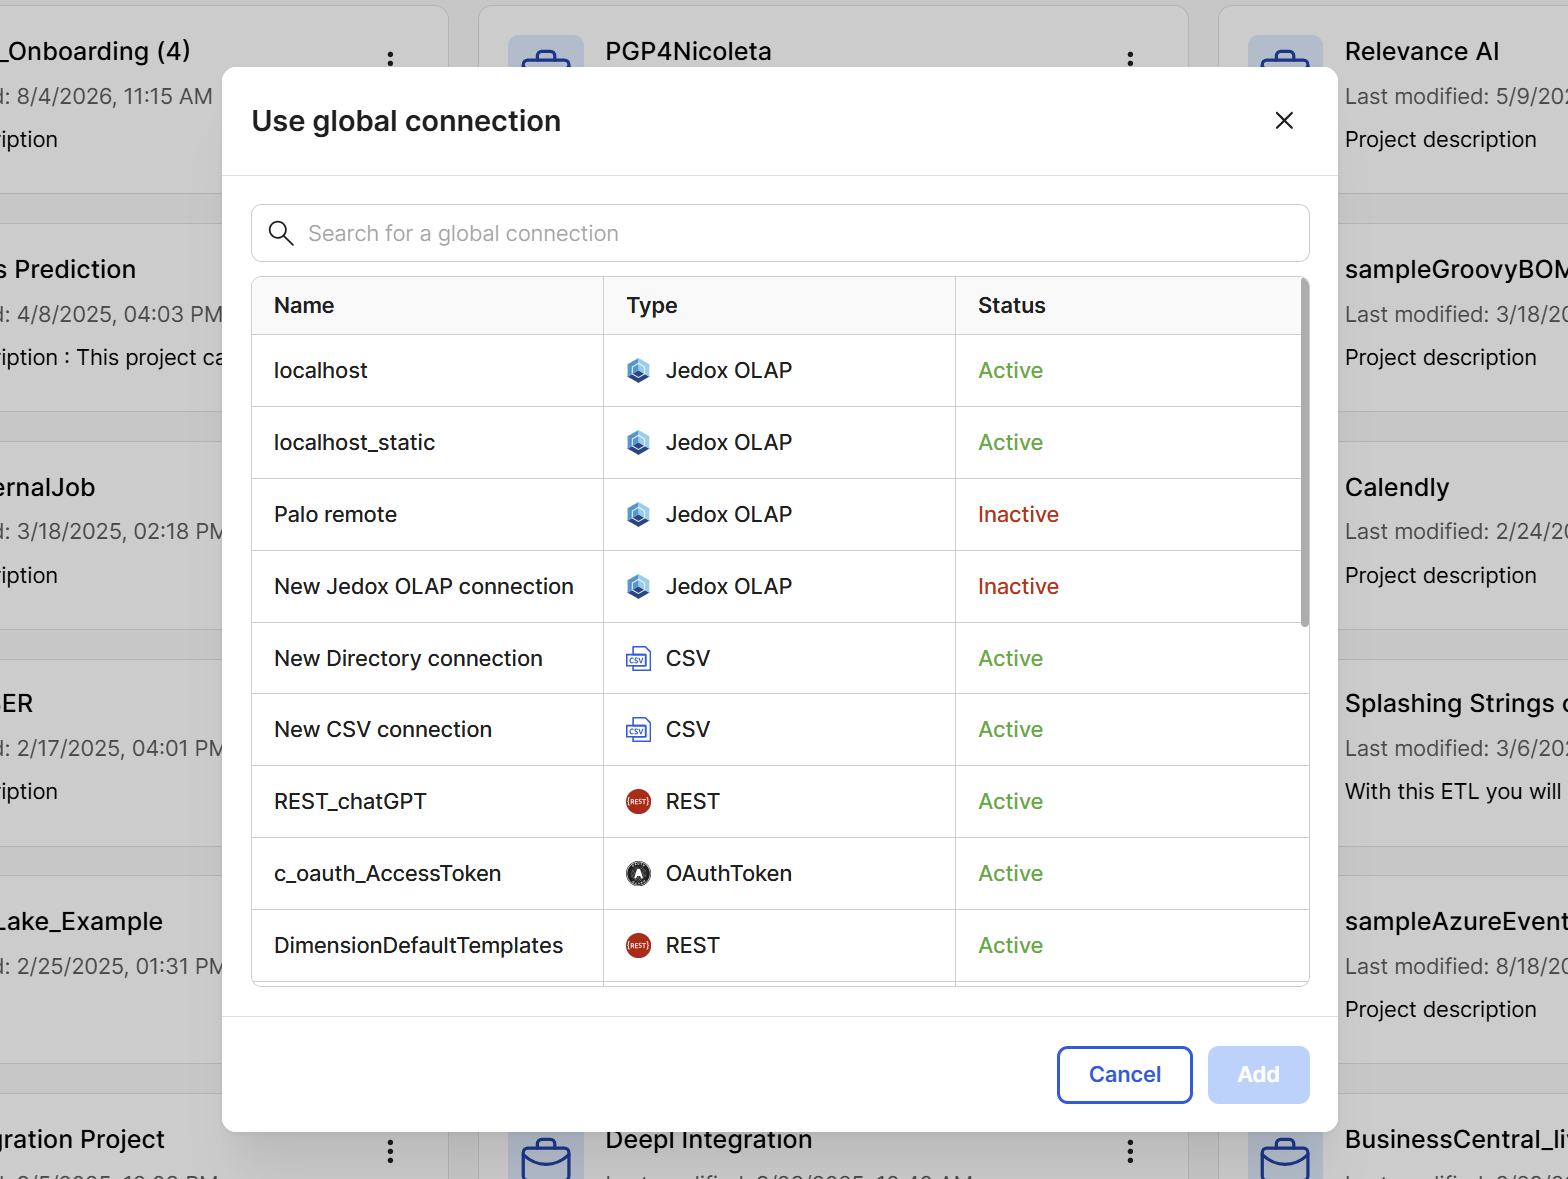Open Deepl Integration project title
Screen dimensions: 1568x1179
[x=708, y=1141]
